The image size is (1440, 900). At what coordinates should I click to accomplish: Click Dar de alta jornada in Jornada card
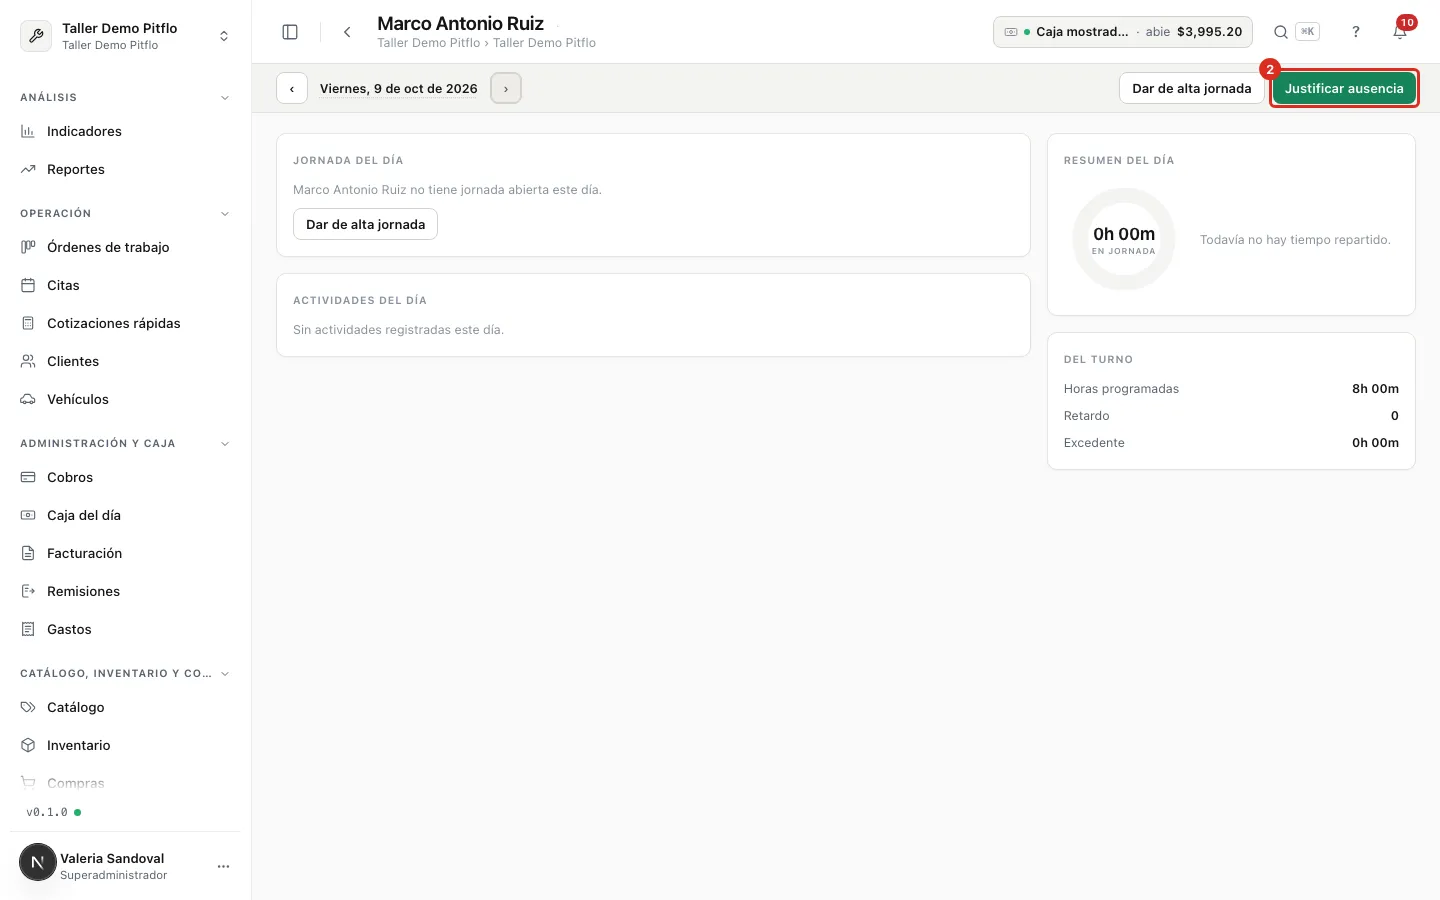coord(365,224)
